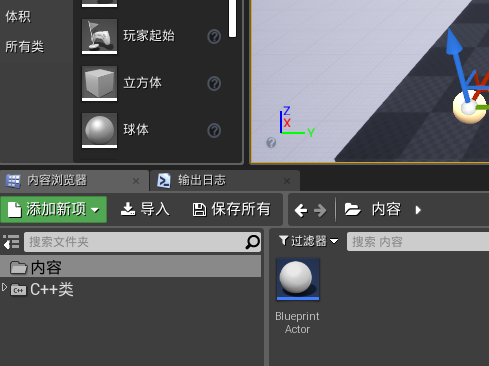Click the 内容 breadcrumb path

click(x=386, y=210)
